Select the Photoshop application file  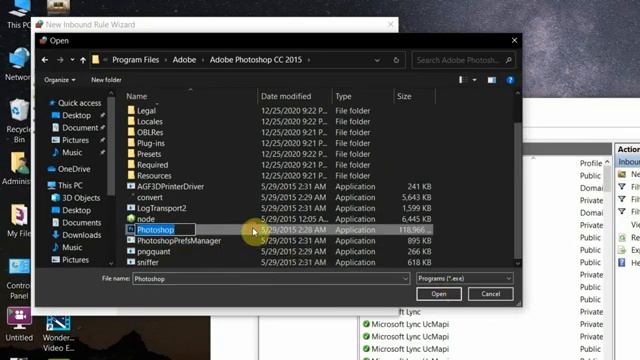click(156, 230)
